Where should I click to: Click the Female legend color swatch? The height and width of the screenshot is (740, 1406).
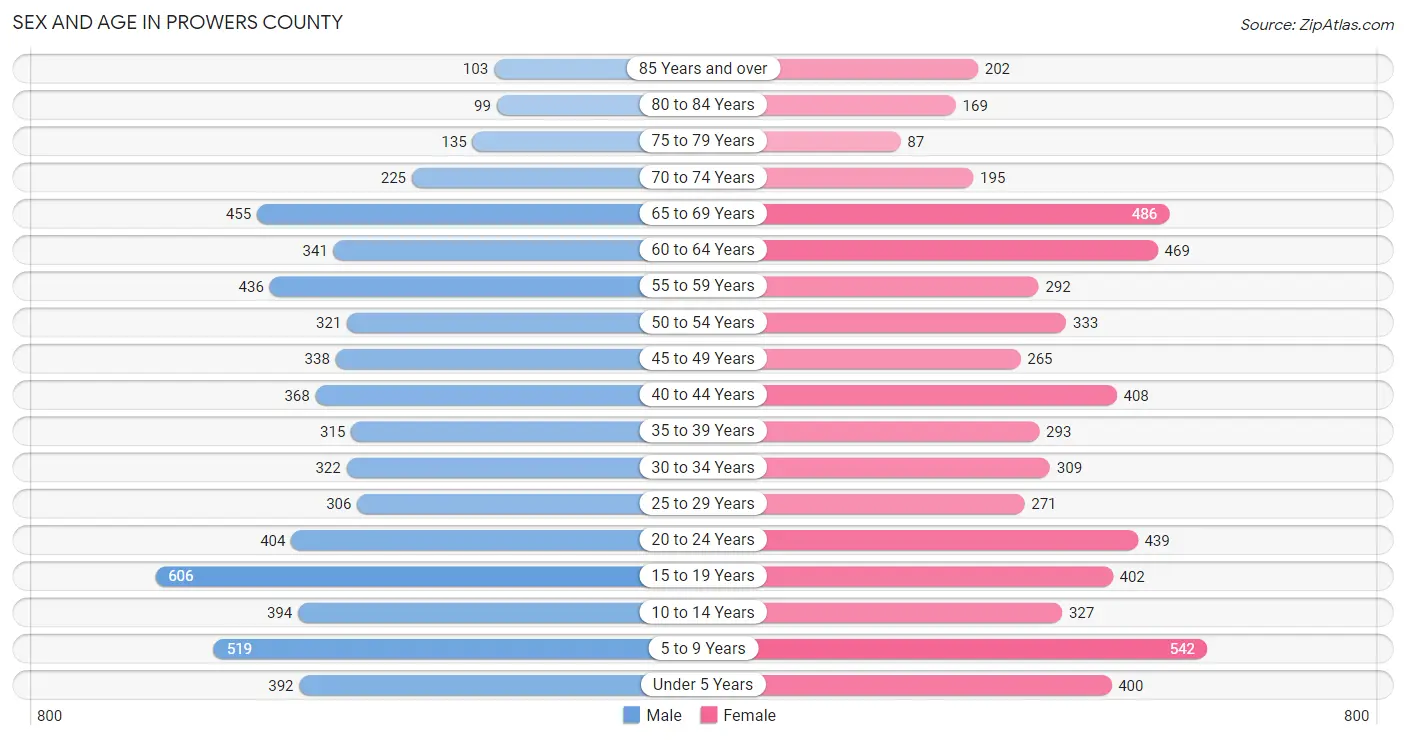(709, 715)
